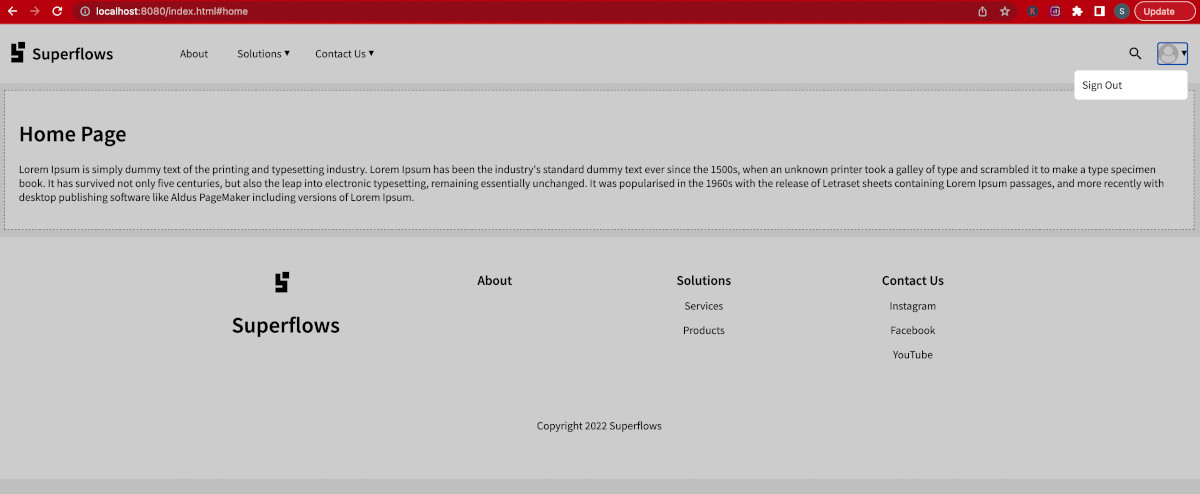
Task: Open the K extension icon
Action: [x=1032, y=11]
